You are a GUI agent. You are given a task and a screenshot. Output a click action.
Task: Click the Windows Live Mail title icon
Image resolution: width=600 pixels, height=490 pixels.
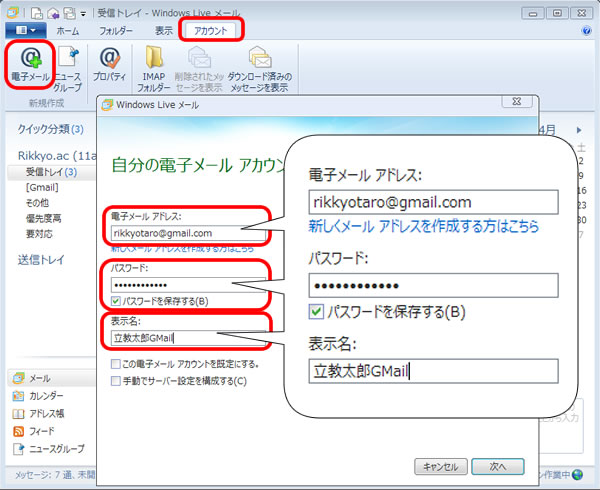pos(12,13)
